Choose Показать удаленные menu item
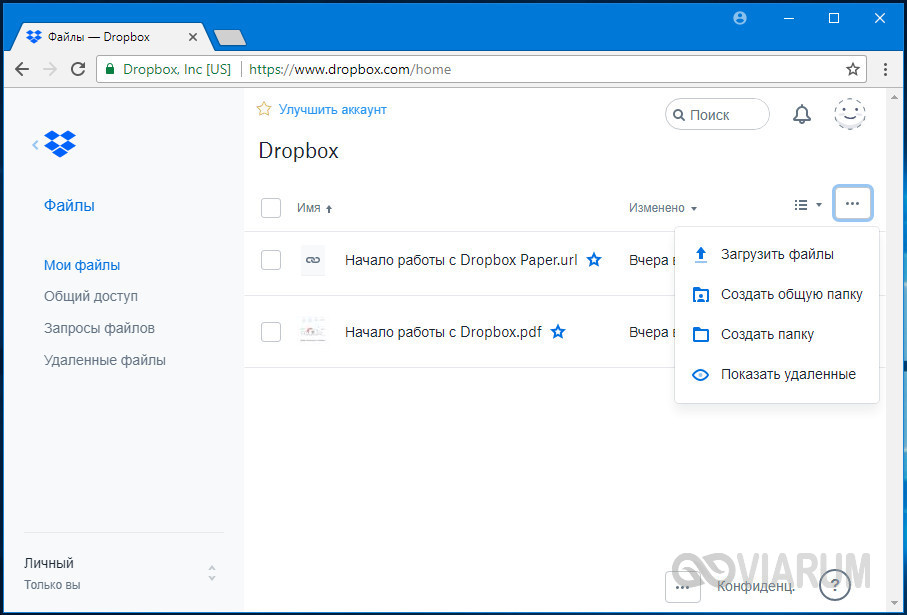 tap(777, 374)
